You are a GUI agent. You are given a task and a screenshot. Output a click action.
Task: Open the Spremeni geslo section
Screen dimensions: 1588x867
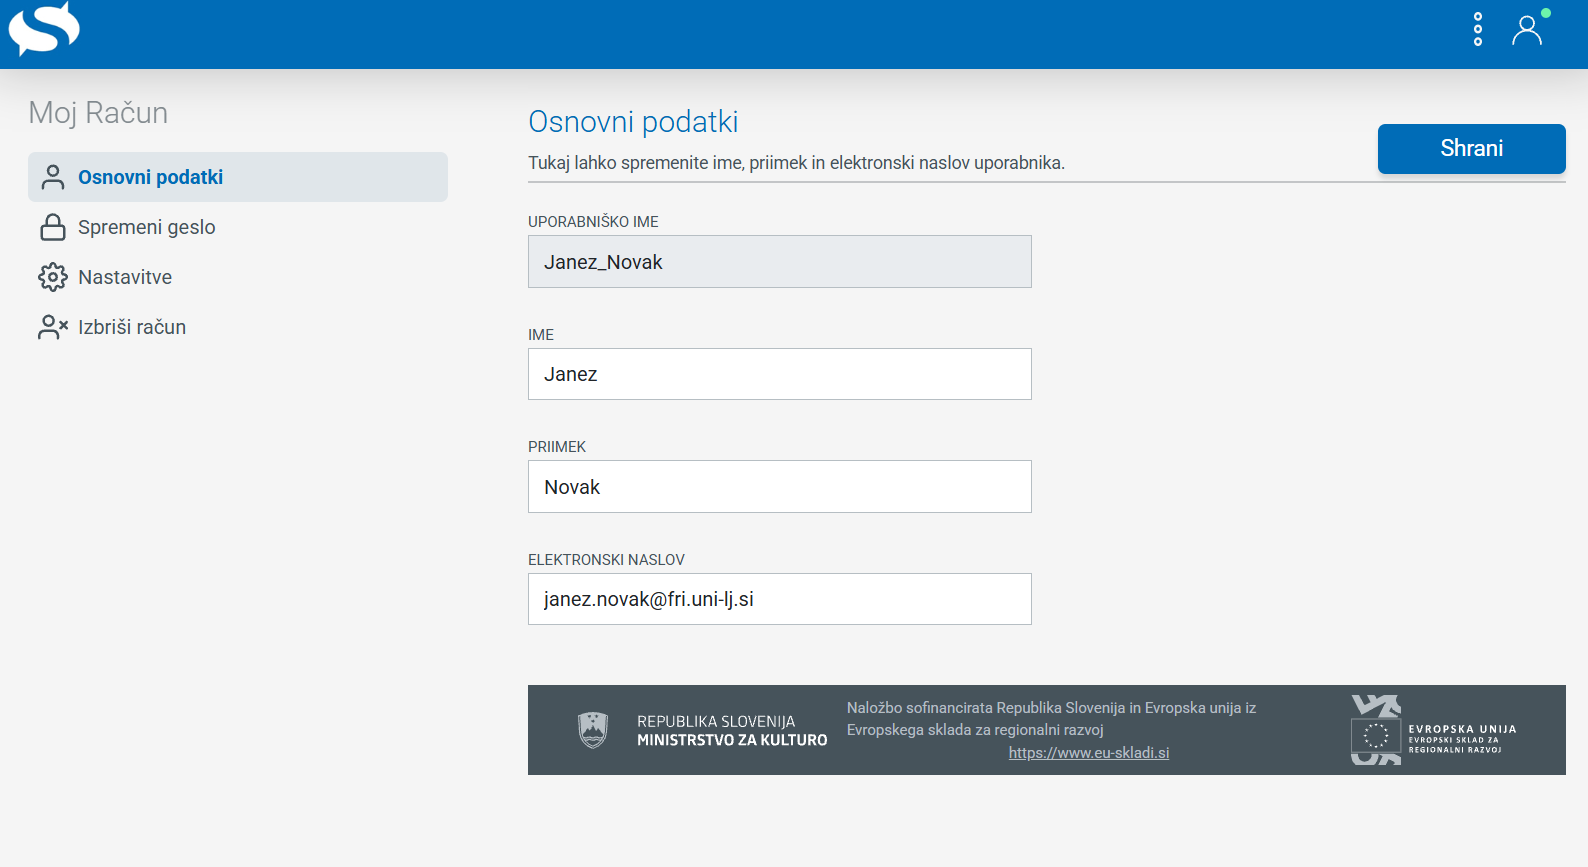147,227
